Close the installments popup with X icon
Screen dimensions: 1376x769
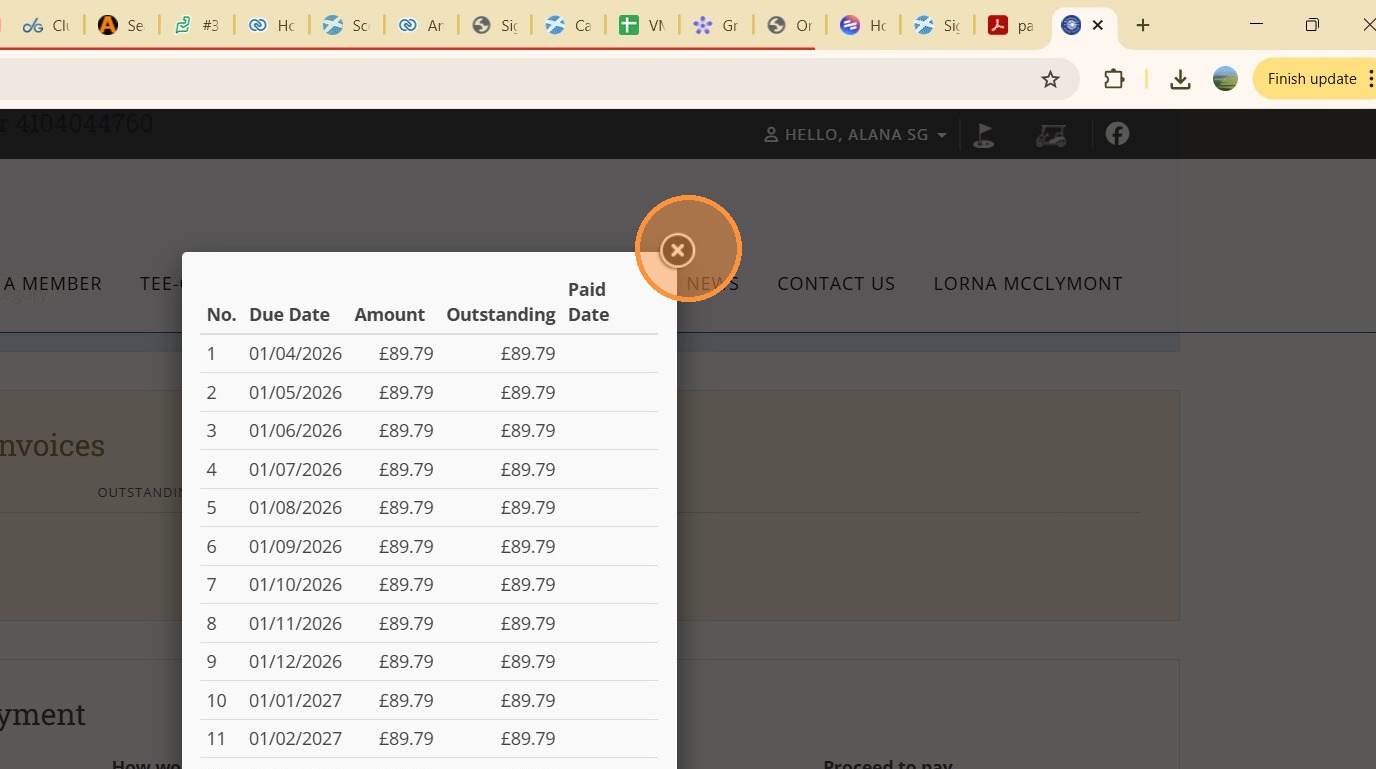click(x=677, y=250)
